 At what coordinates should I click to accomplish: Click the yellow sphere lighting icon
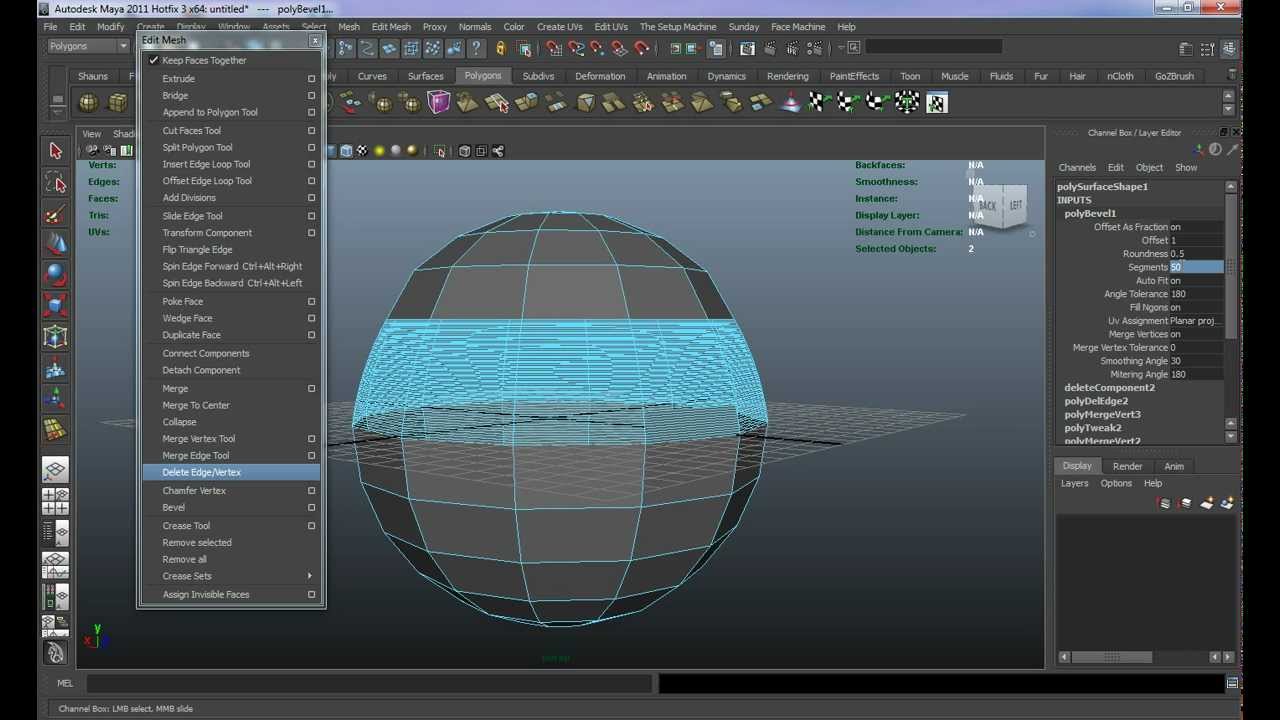click(379, 151)
